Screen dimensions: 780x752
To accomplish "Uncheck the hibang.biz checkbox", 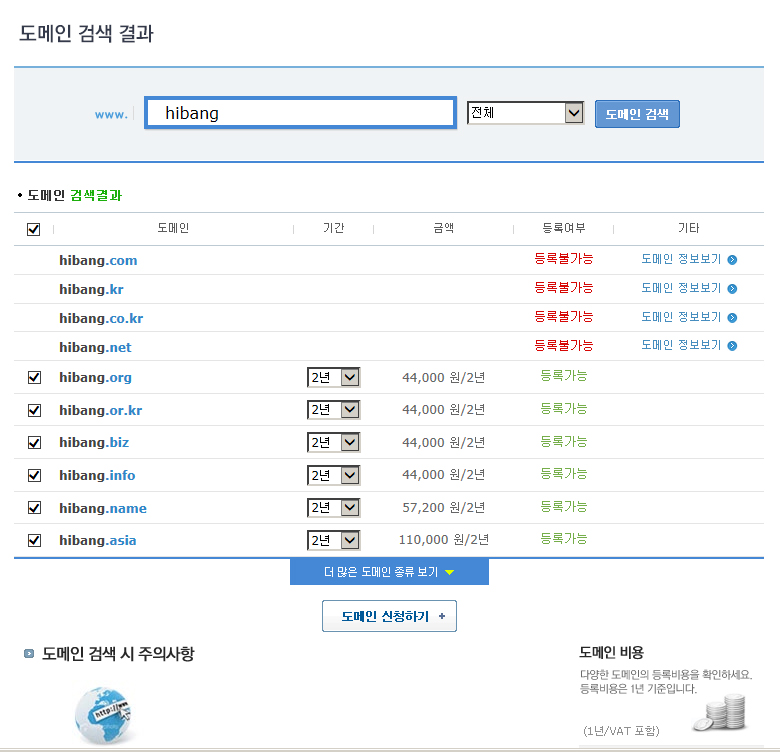I will pos(34,443).
